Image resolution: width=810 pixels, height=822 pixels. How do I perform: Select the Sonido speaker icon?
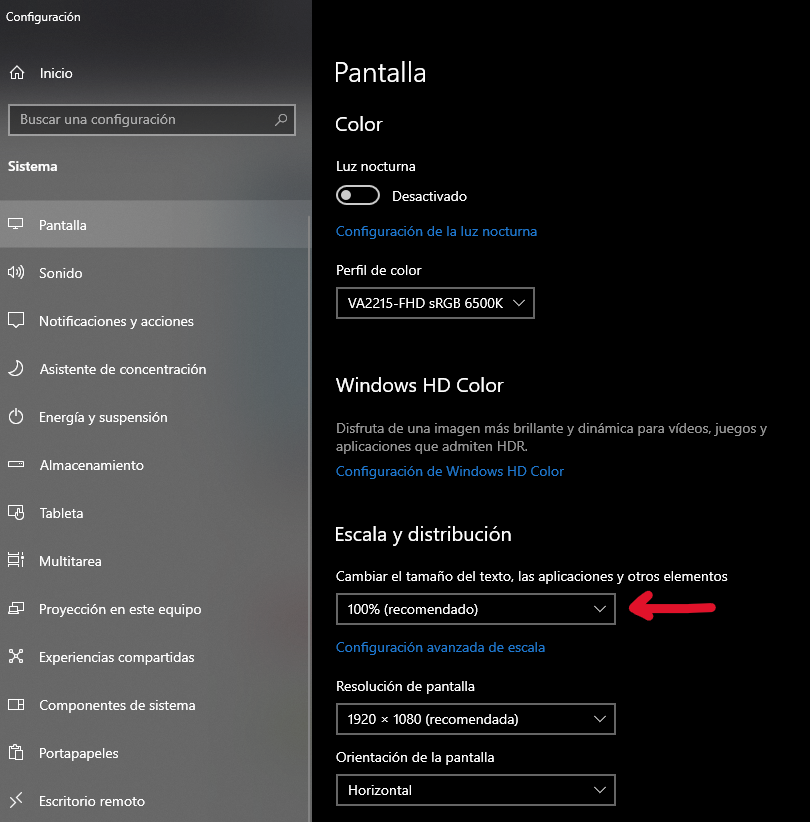click(16, 272)
